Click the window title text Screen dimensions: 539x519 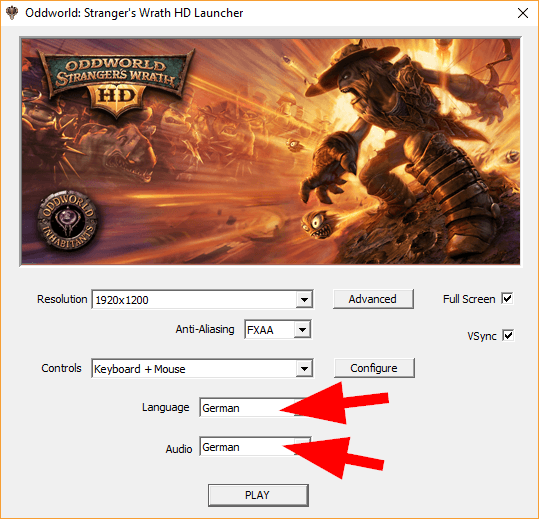coord(134,13)
